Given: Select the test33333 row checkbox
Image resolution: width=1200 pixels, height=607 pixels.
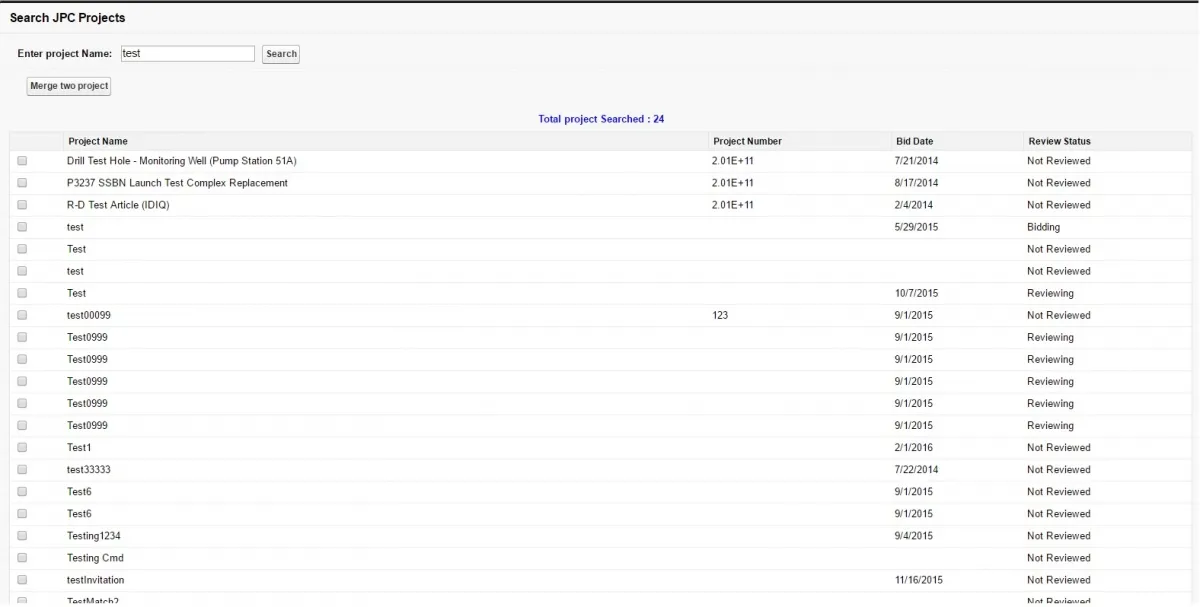Looking at the screenshot, I should pos(22,470).
